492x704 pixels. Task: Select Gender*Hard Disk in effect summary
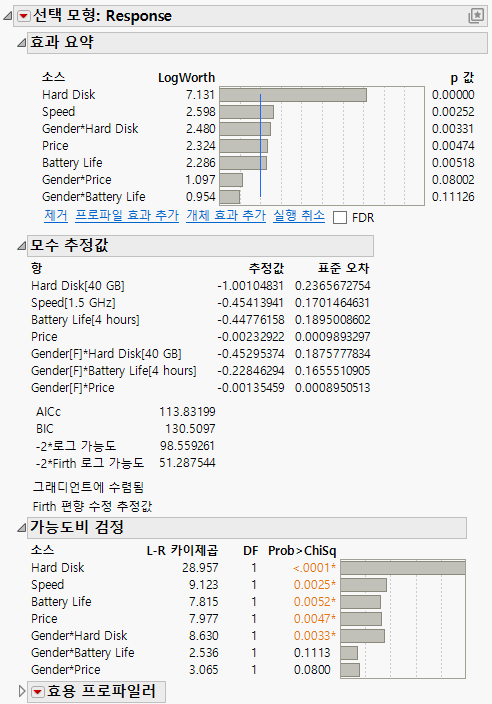90,129
